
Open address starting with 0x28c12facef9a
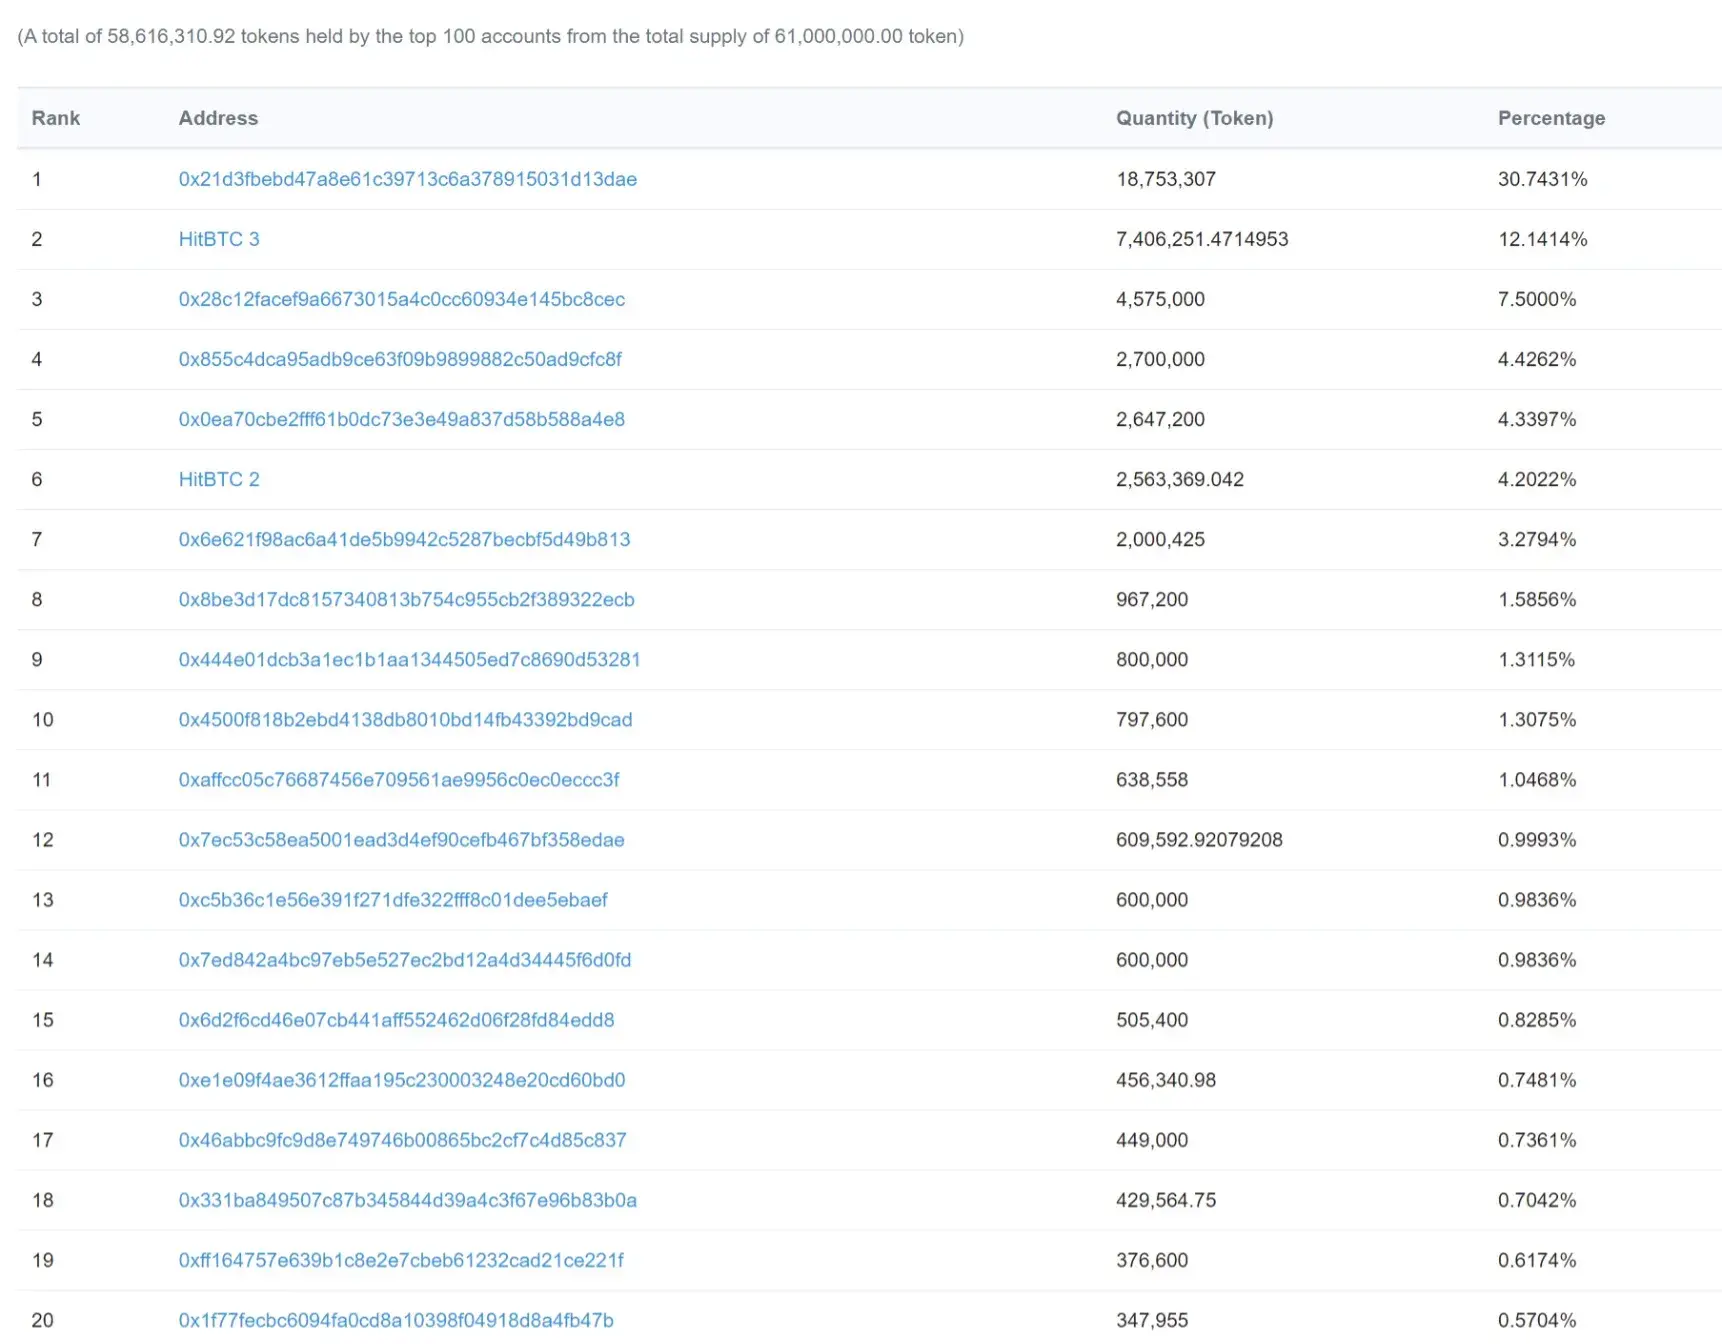click(x=401, y=299)
